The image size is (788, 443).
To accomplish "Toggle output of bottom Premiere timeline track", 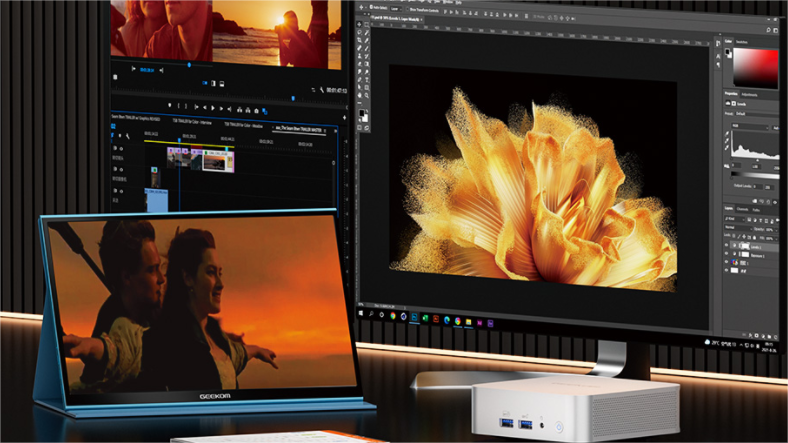I will tap(121, 191).
